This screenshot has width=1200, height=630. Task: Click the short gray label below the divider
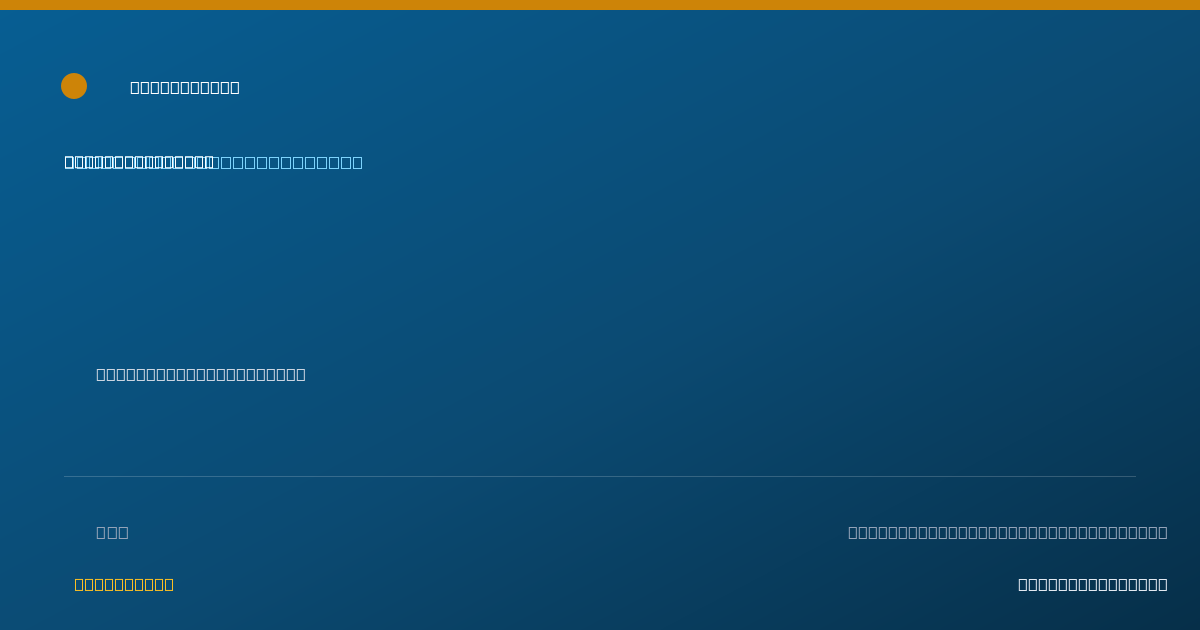112,532
